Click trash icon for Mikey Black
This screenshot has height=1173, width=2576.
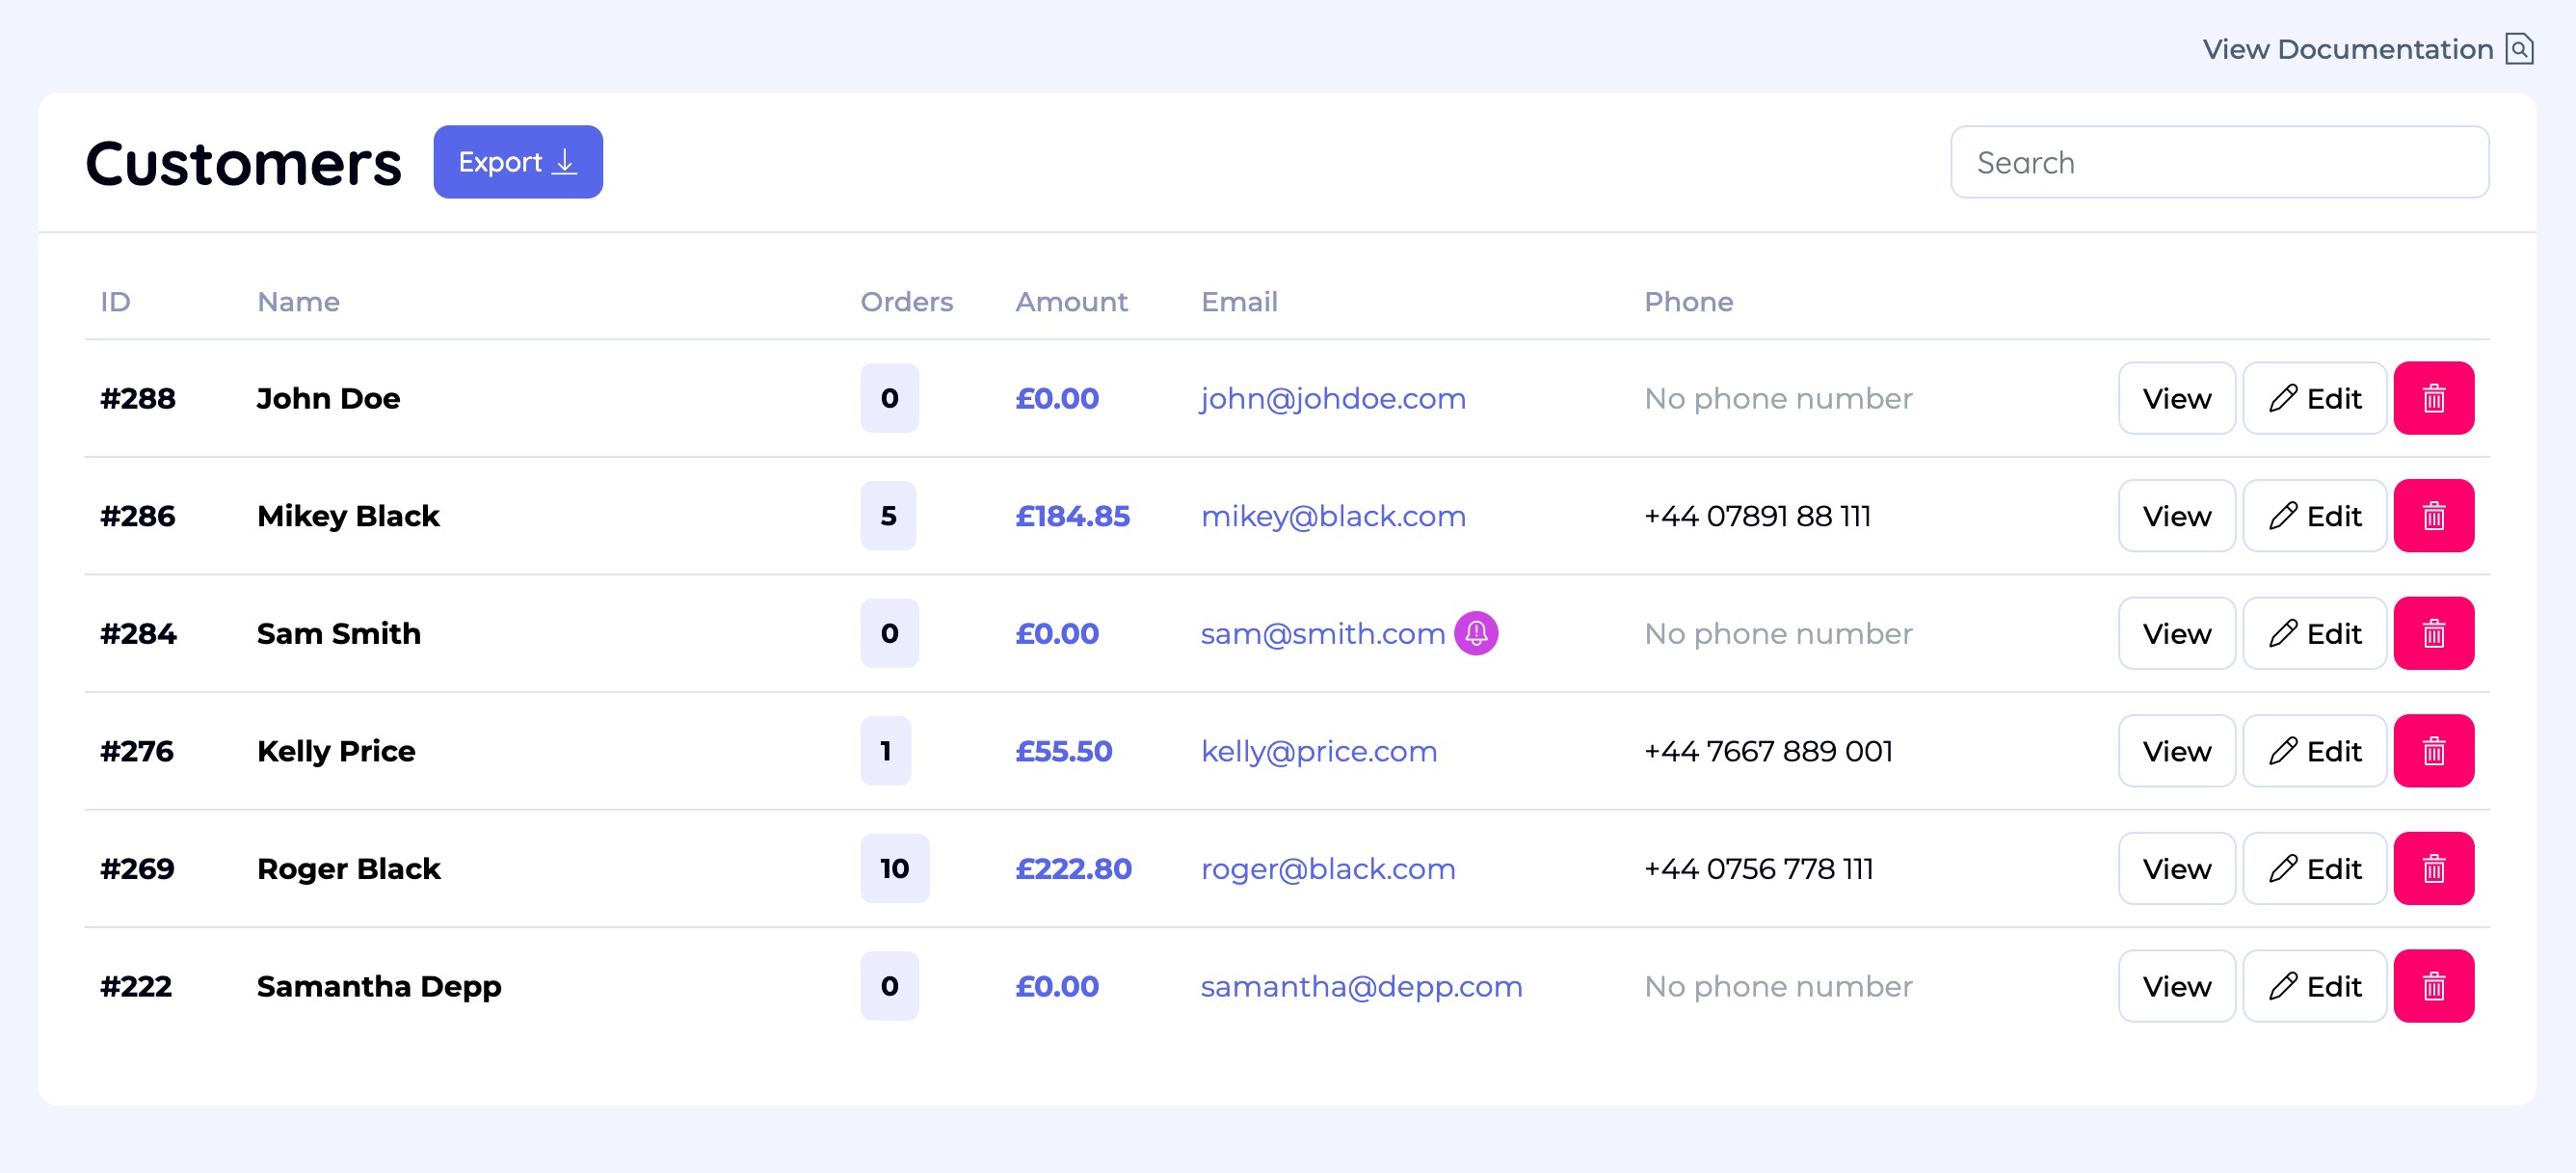[x=2433, y=516]
